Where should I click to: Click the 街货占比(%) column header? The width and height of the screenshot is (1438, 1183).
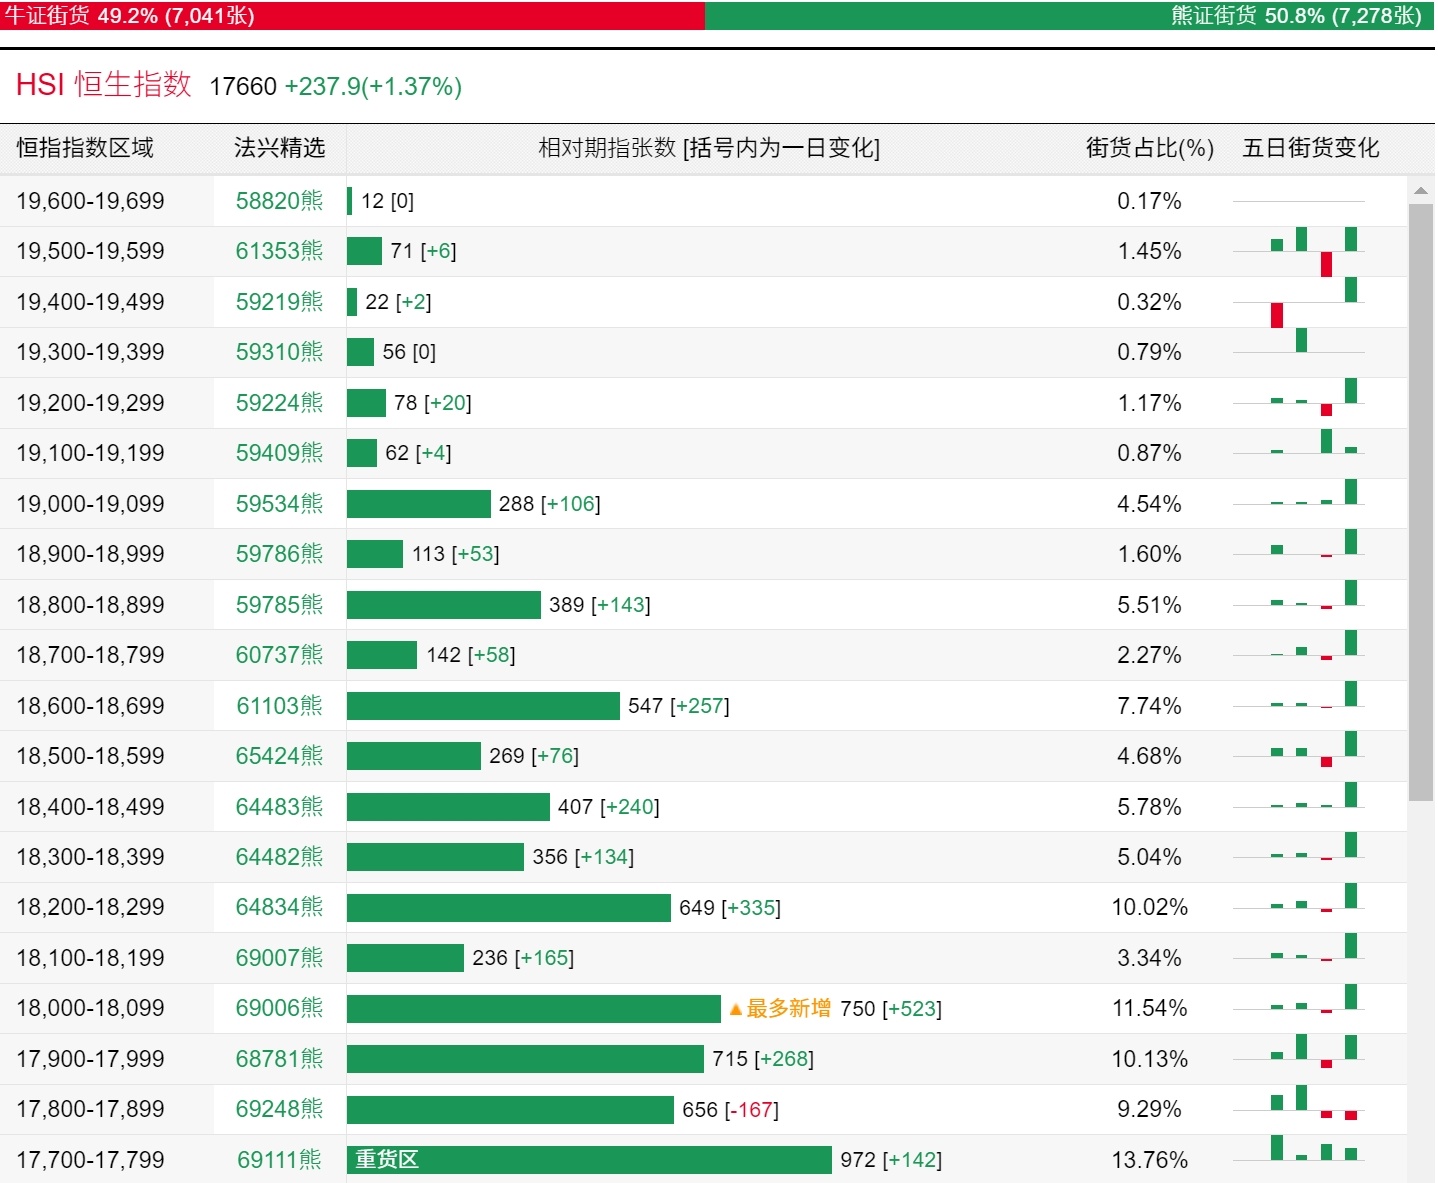tap(1150, 148)
